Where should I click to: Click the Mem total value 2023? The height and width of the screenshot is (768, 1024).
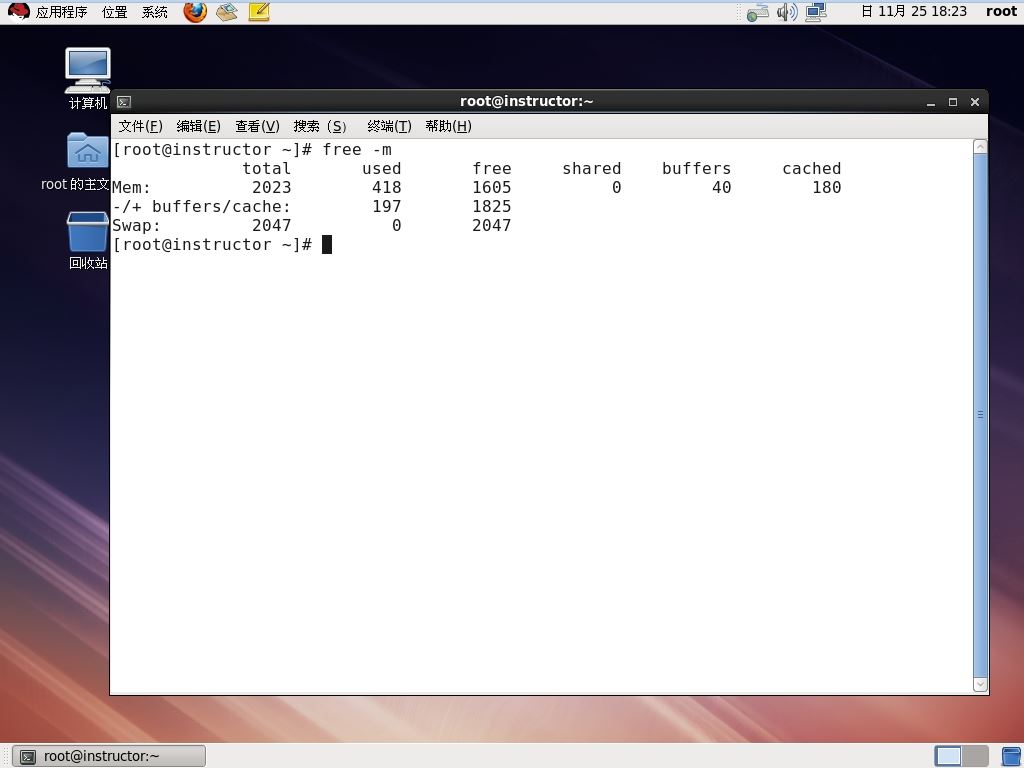pyautogui.click(x=272, y=187)
